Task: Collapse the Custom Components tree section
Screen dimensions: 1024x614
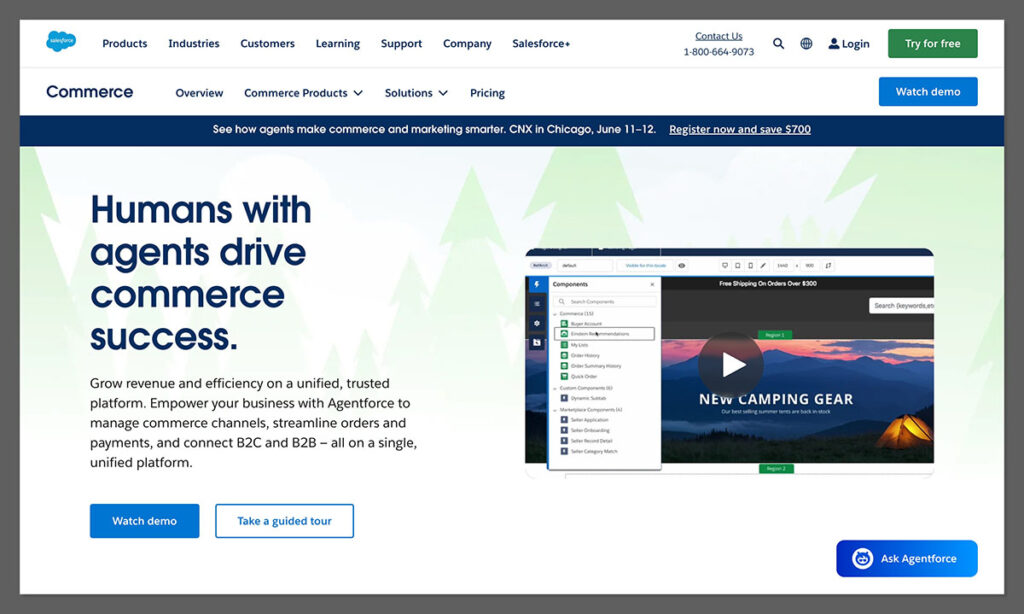Action: click(x=555, y=388)
